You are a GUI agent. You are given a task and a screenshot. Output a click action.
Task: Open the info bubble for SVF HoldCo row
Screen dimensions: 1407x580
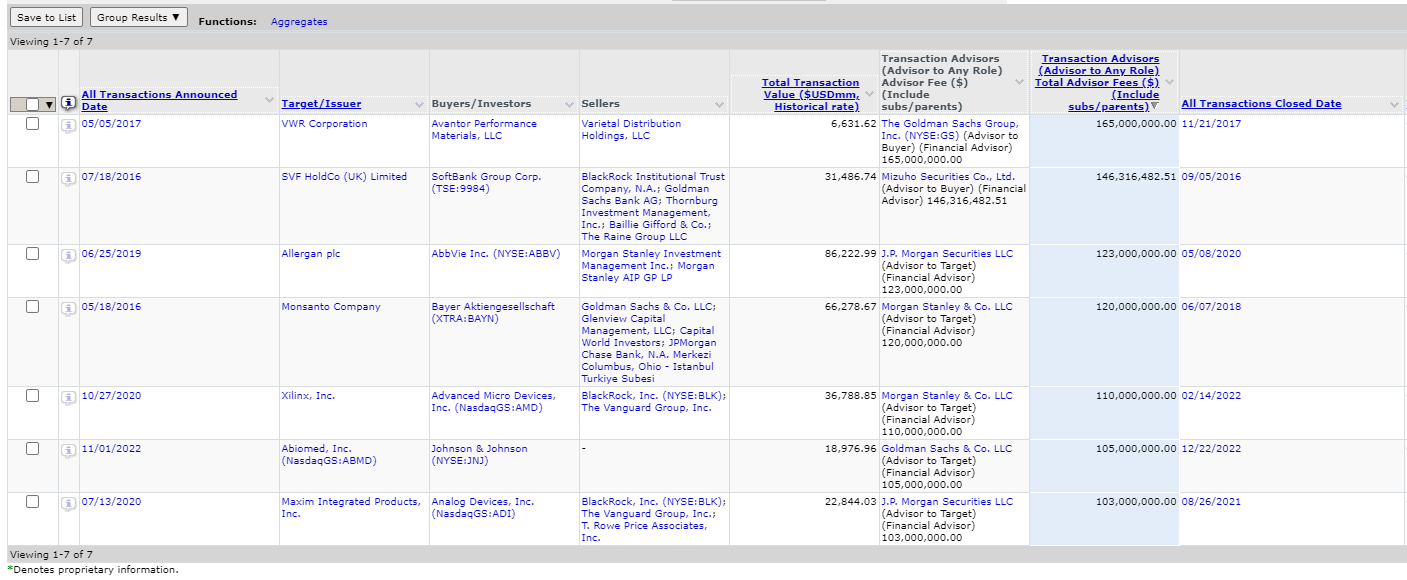68,178
